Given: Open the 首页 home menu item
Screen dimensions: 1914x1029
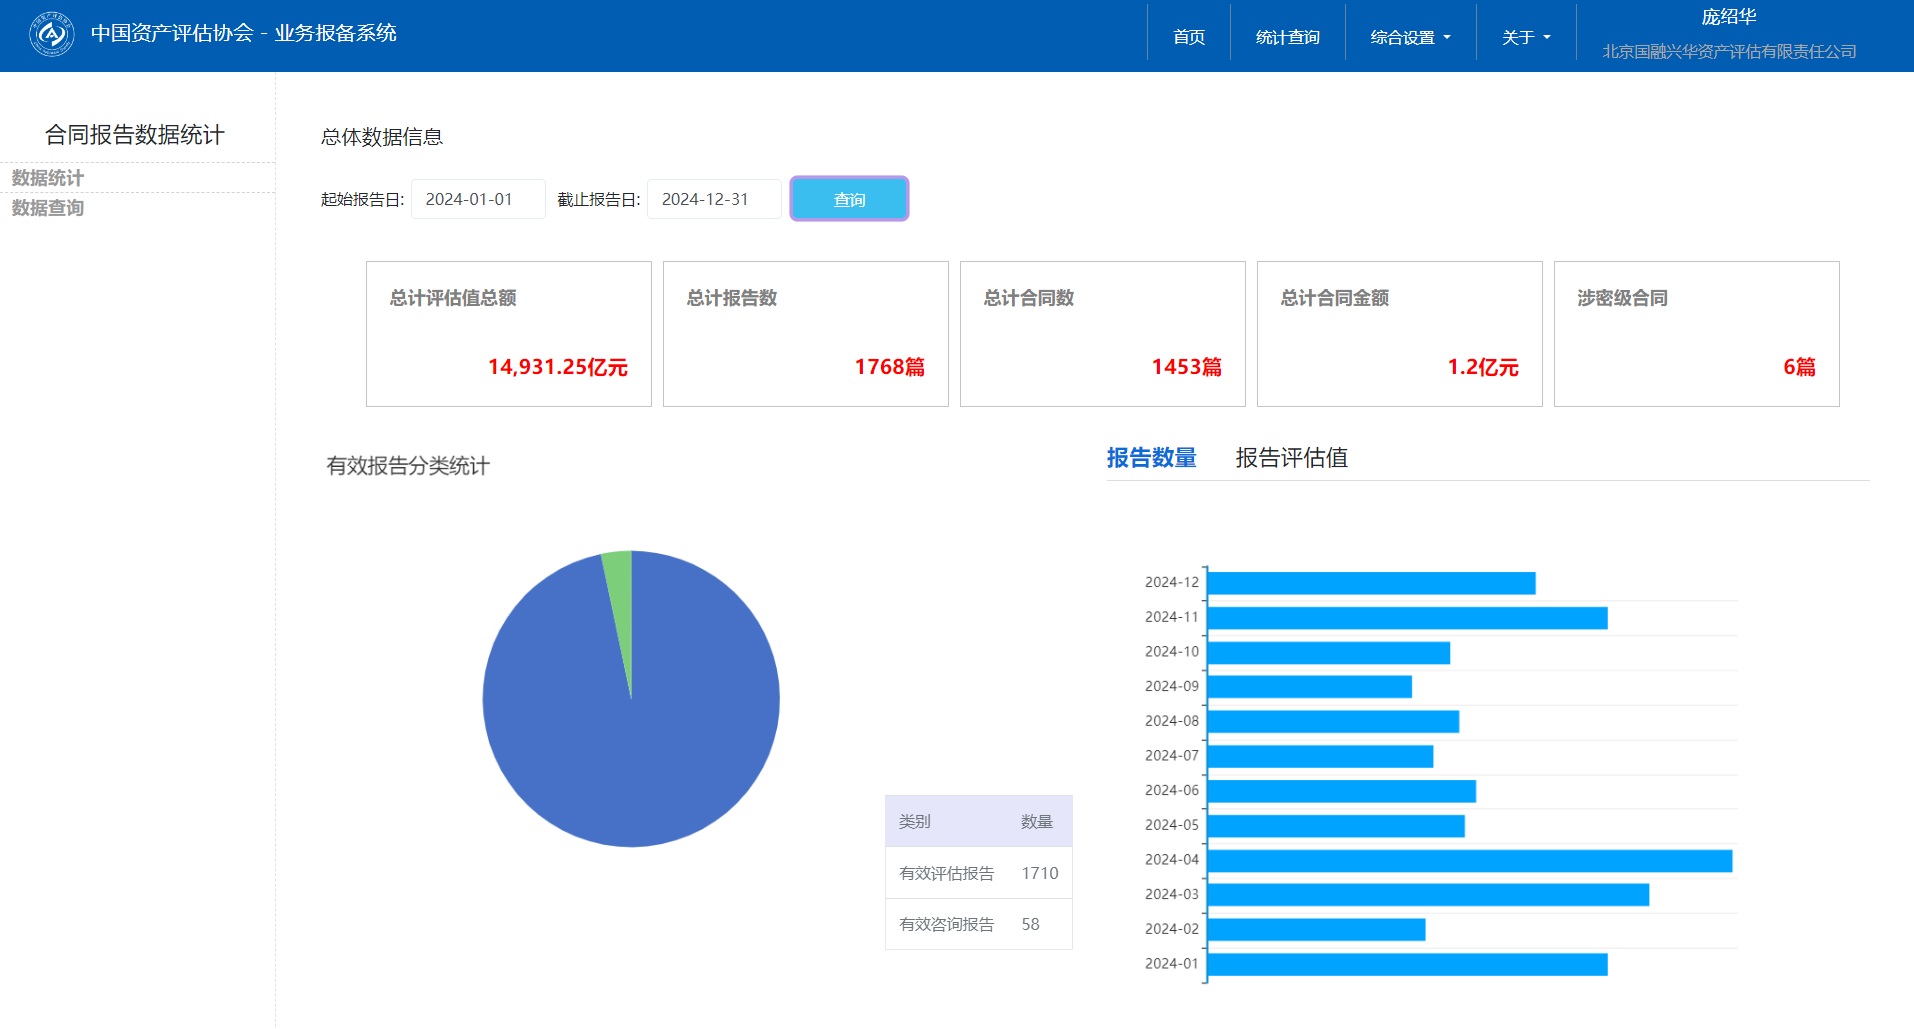Looking at the screenshot, I should coord(1188,37).
